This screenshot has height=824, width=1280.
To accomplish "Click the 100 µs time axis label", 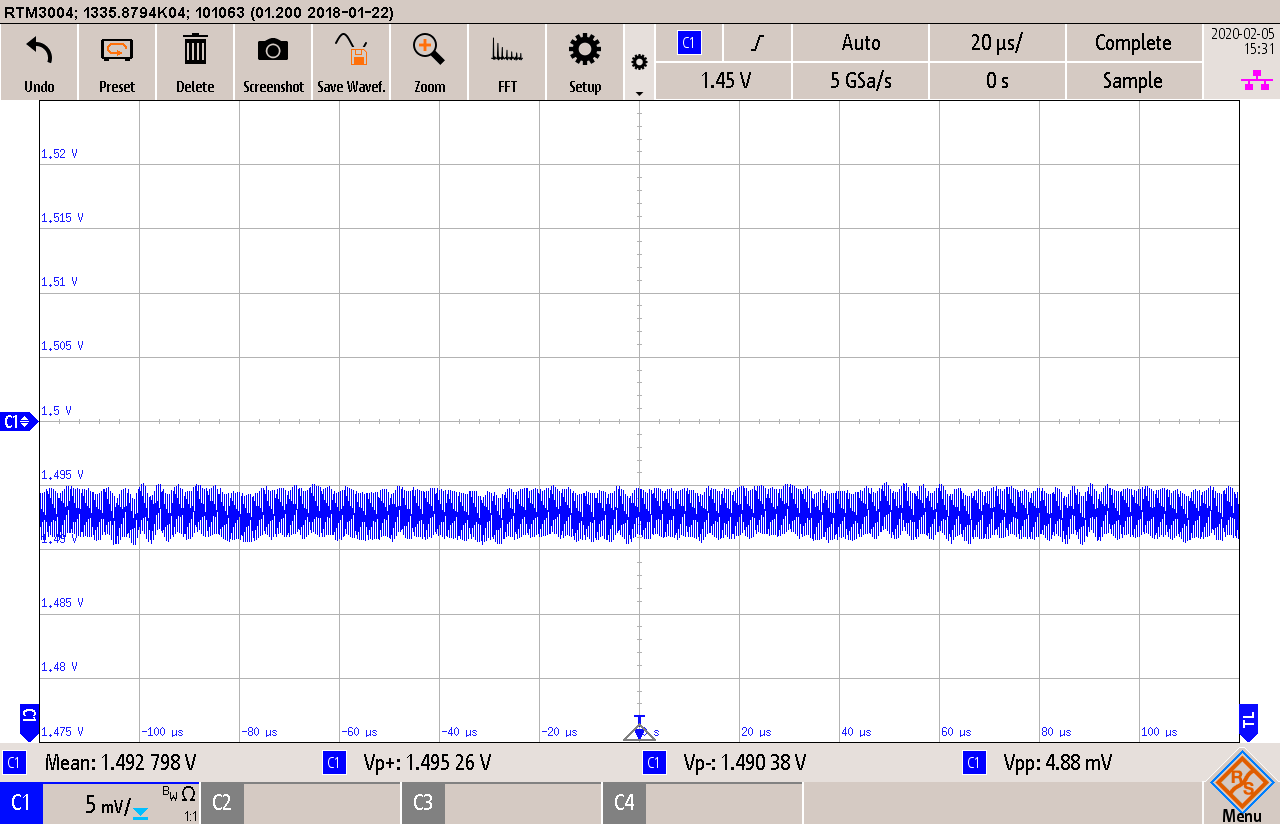I will coord(1159,732).
